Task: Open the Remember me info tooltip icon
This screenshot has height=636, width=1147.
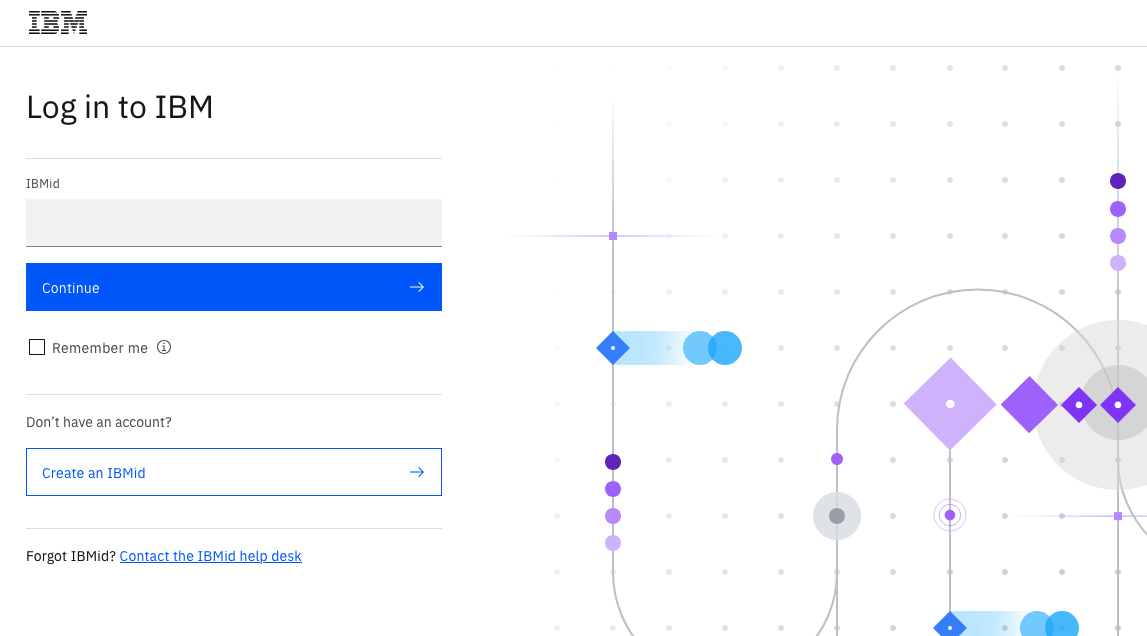Action: pyautogui.click(x=164, y=348)
